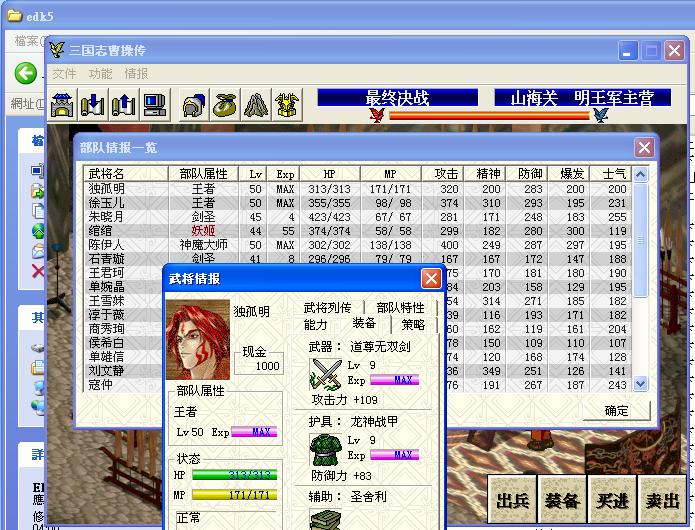Click the helmet icon in the toolbar
The image size is (695, 530).
(195, 104)
